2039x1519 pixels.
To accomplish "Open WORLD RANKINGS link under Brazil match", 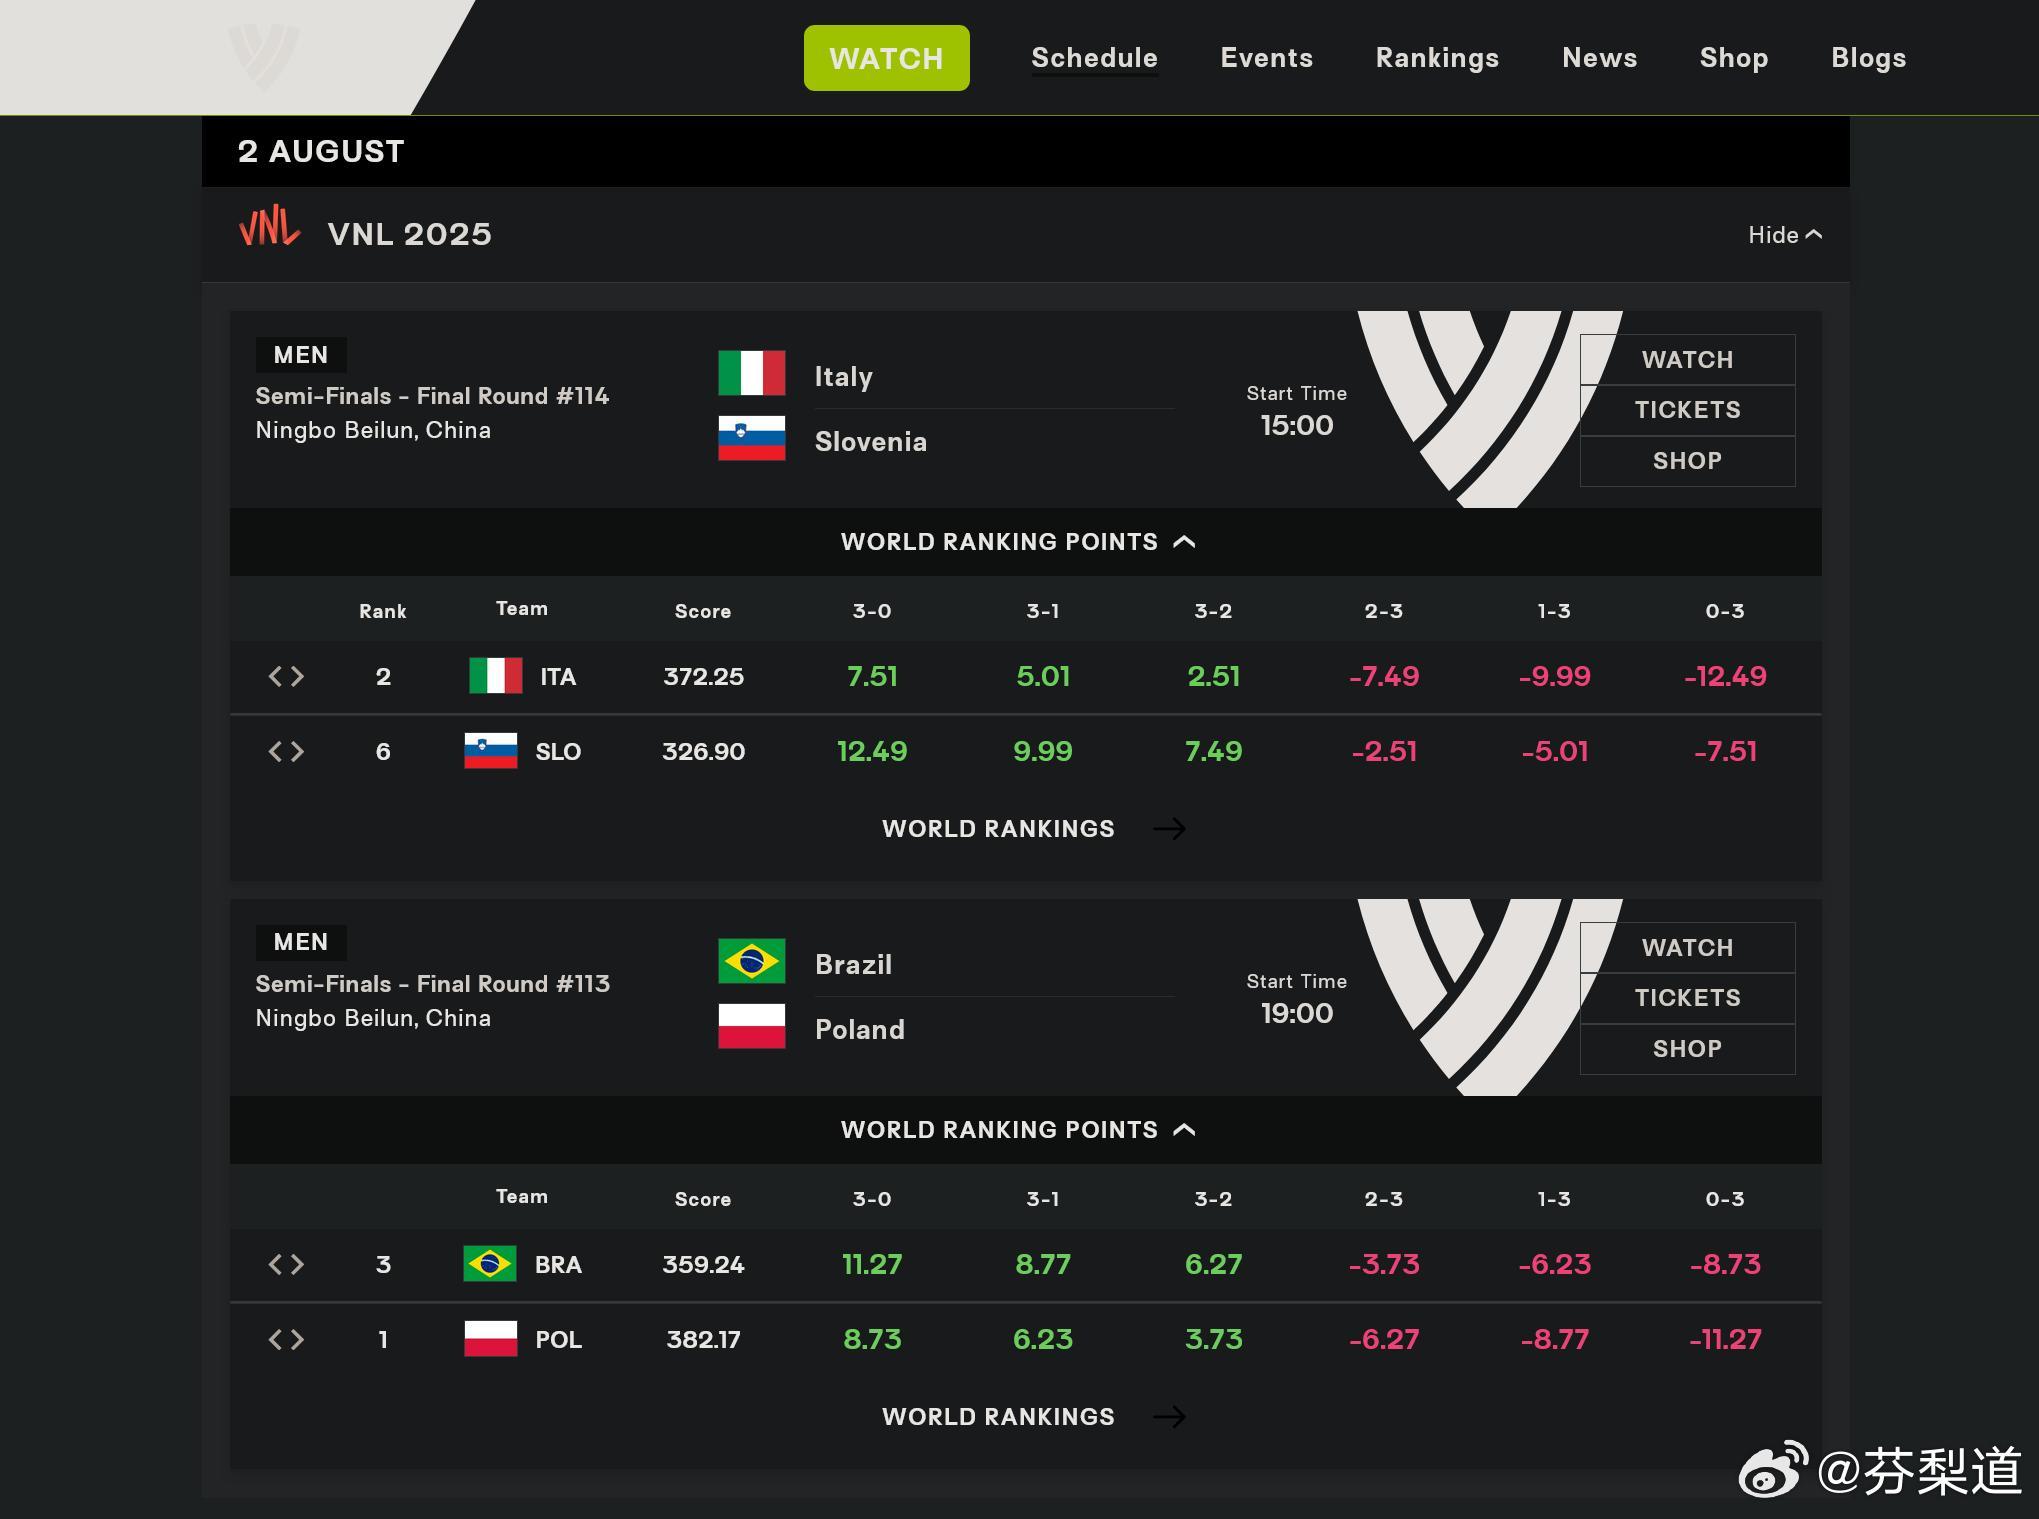I will click(998, 1416).
